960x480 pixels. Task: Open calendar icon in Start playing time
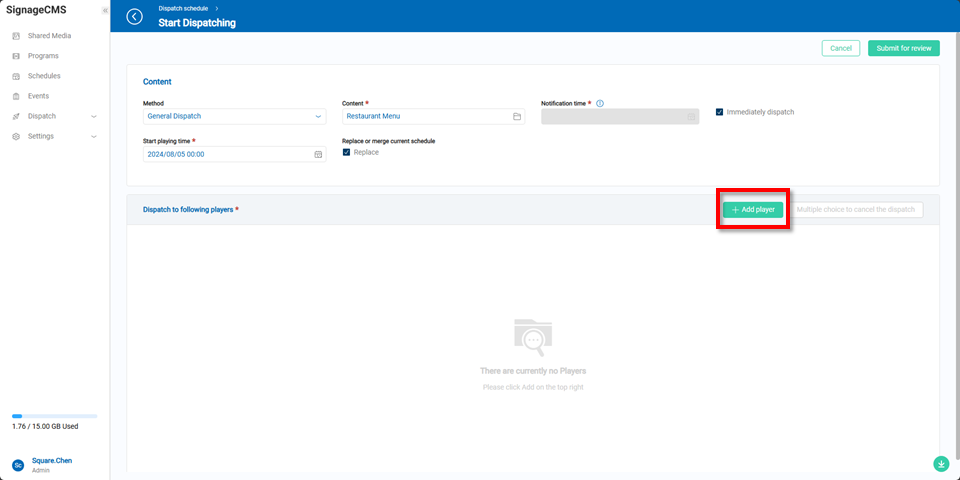(318, 155)
